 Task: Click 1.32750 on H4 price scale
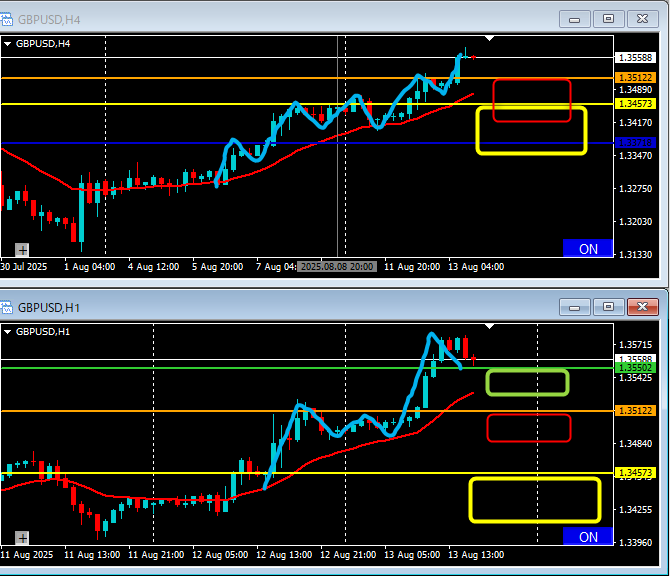pyautogui.click(x=635, y=188)
